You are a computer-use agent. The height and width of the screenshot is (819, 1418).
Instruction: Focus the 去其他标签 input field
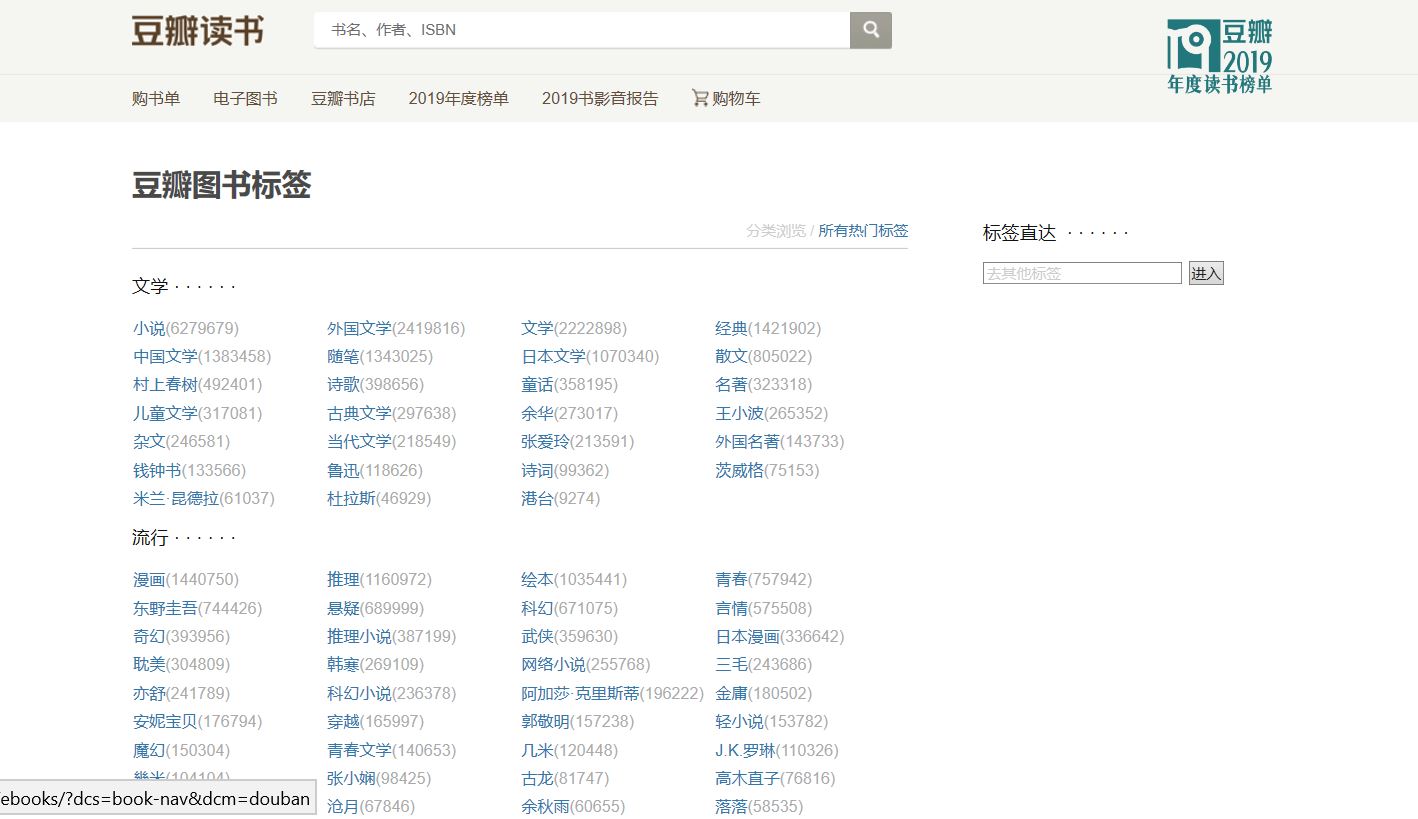1082,273
